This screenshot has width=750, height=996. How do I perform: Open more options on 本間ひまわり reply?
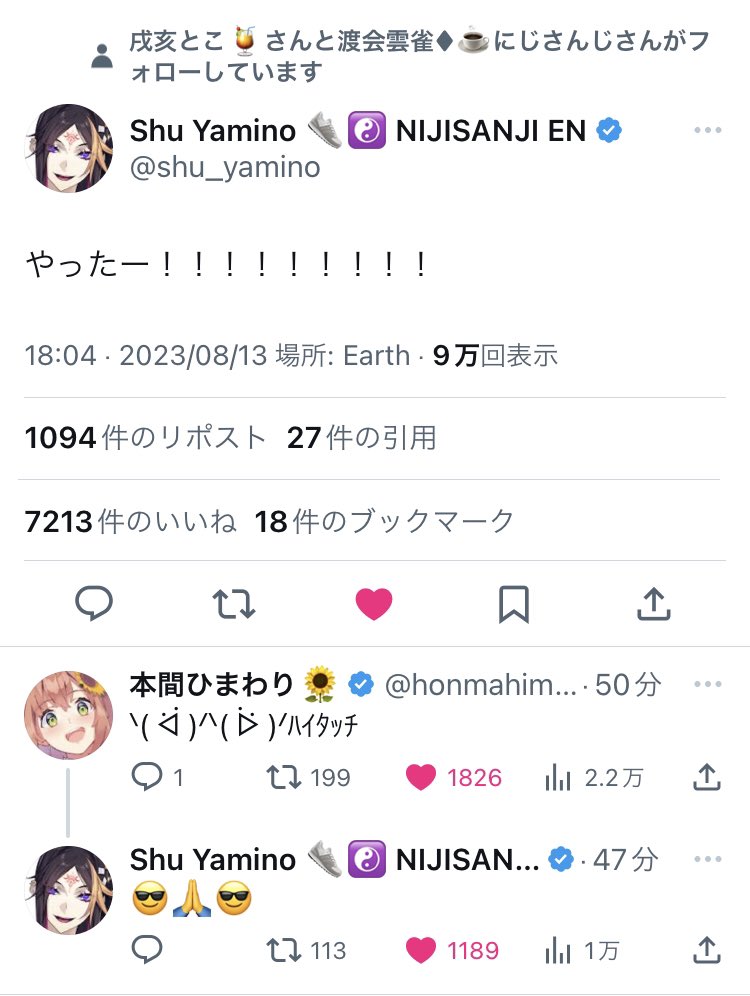(x=707, y=685)
